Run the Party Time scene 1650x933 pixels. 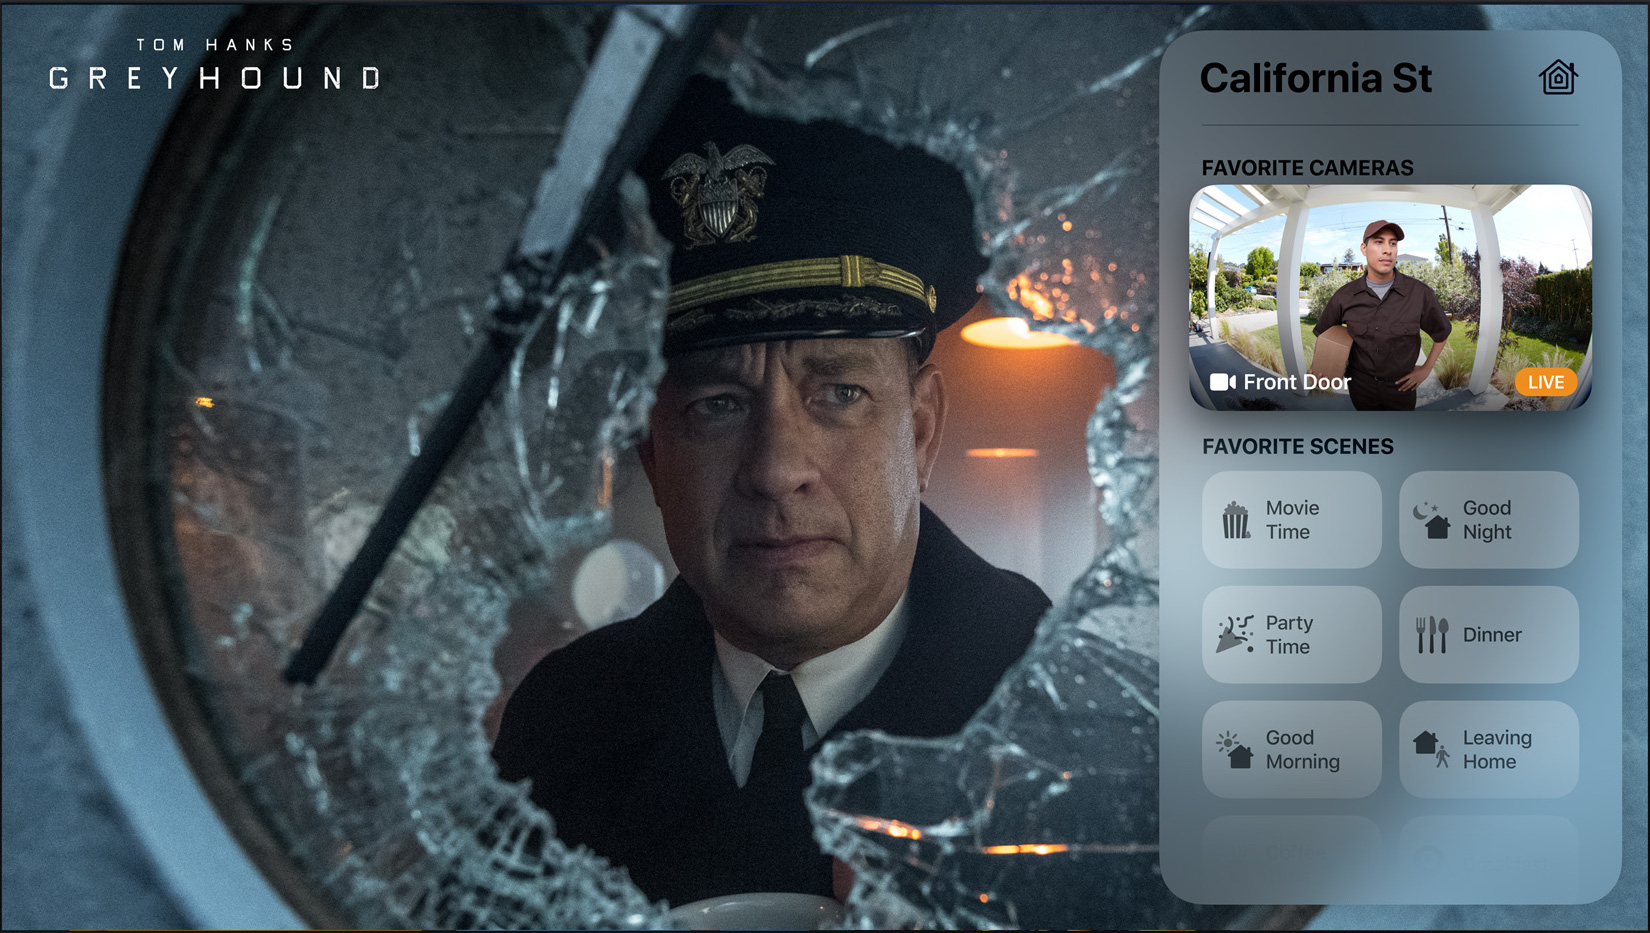point(1292,635)
